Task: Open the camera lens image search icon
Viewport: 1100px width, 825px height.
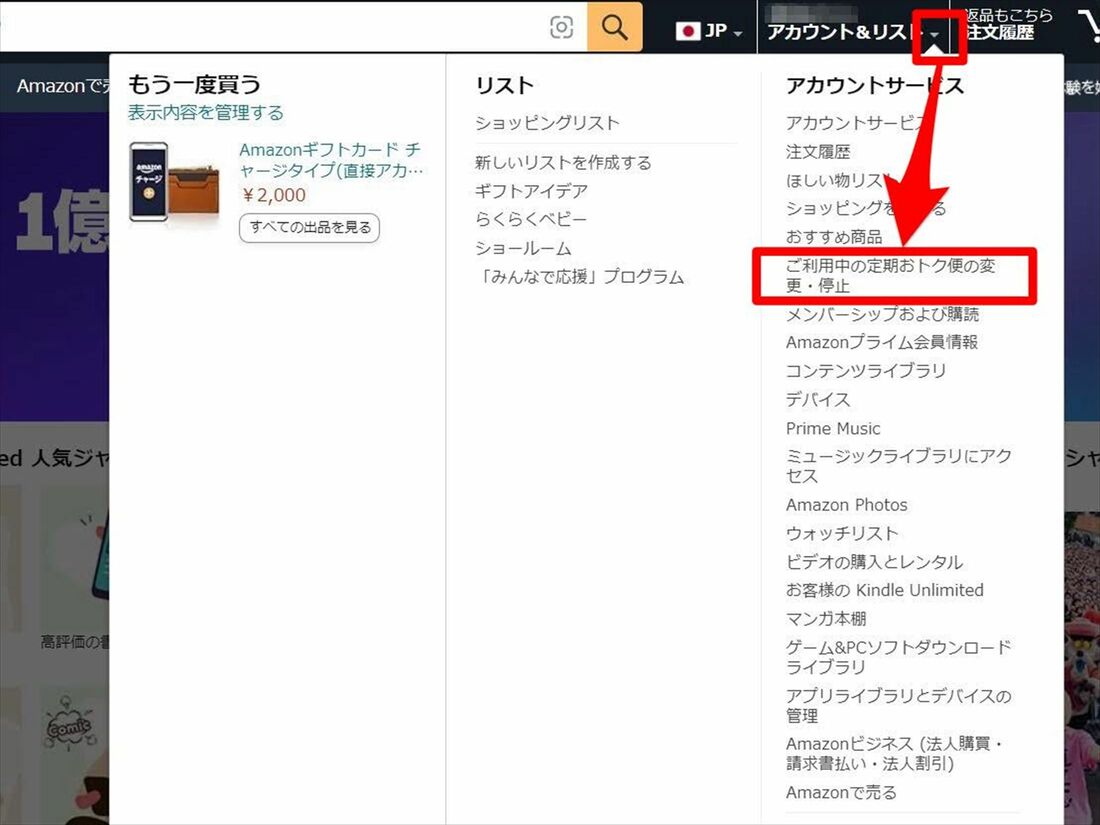Action: coord(561,27)
